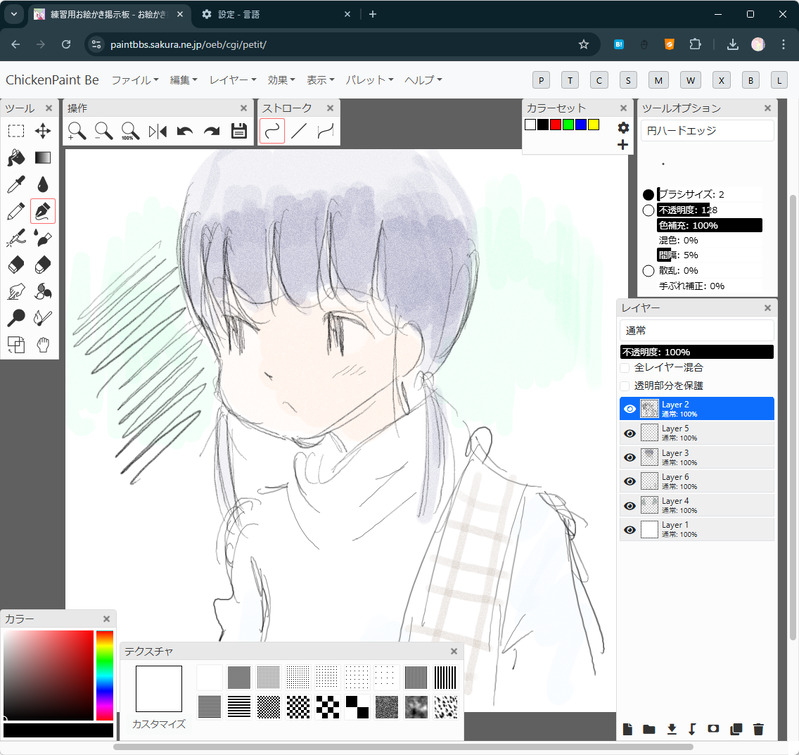Select the eyedropper color picker tool
This screenshot has width=799, height=755.
click(16, 184)
